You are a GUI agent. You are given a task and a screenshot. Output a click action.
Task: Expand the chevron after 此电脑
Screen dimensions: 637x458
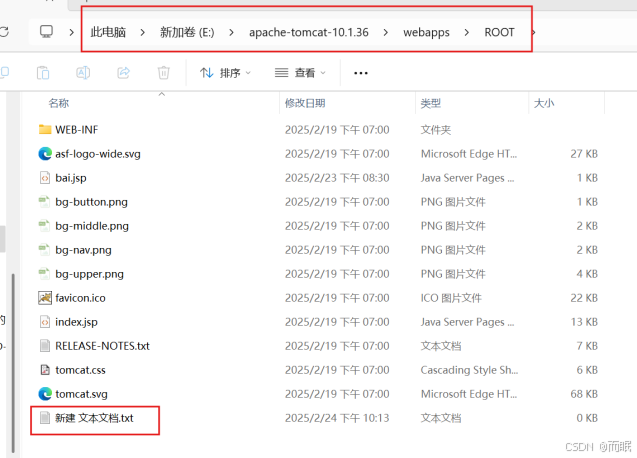click(143, 32)
